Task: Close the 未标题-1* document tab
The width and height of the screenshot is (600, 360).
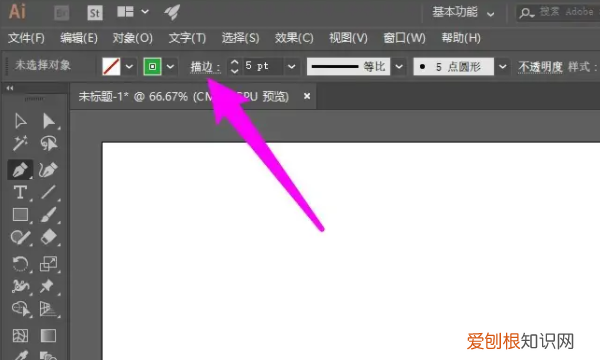Action: coord(307,96)
